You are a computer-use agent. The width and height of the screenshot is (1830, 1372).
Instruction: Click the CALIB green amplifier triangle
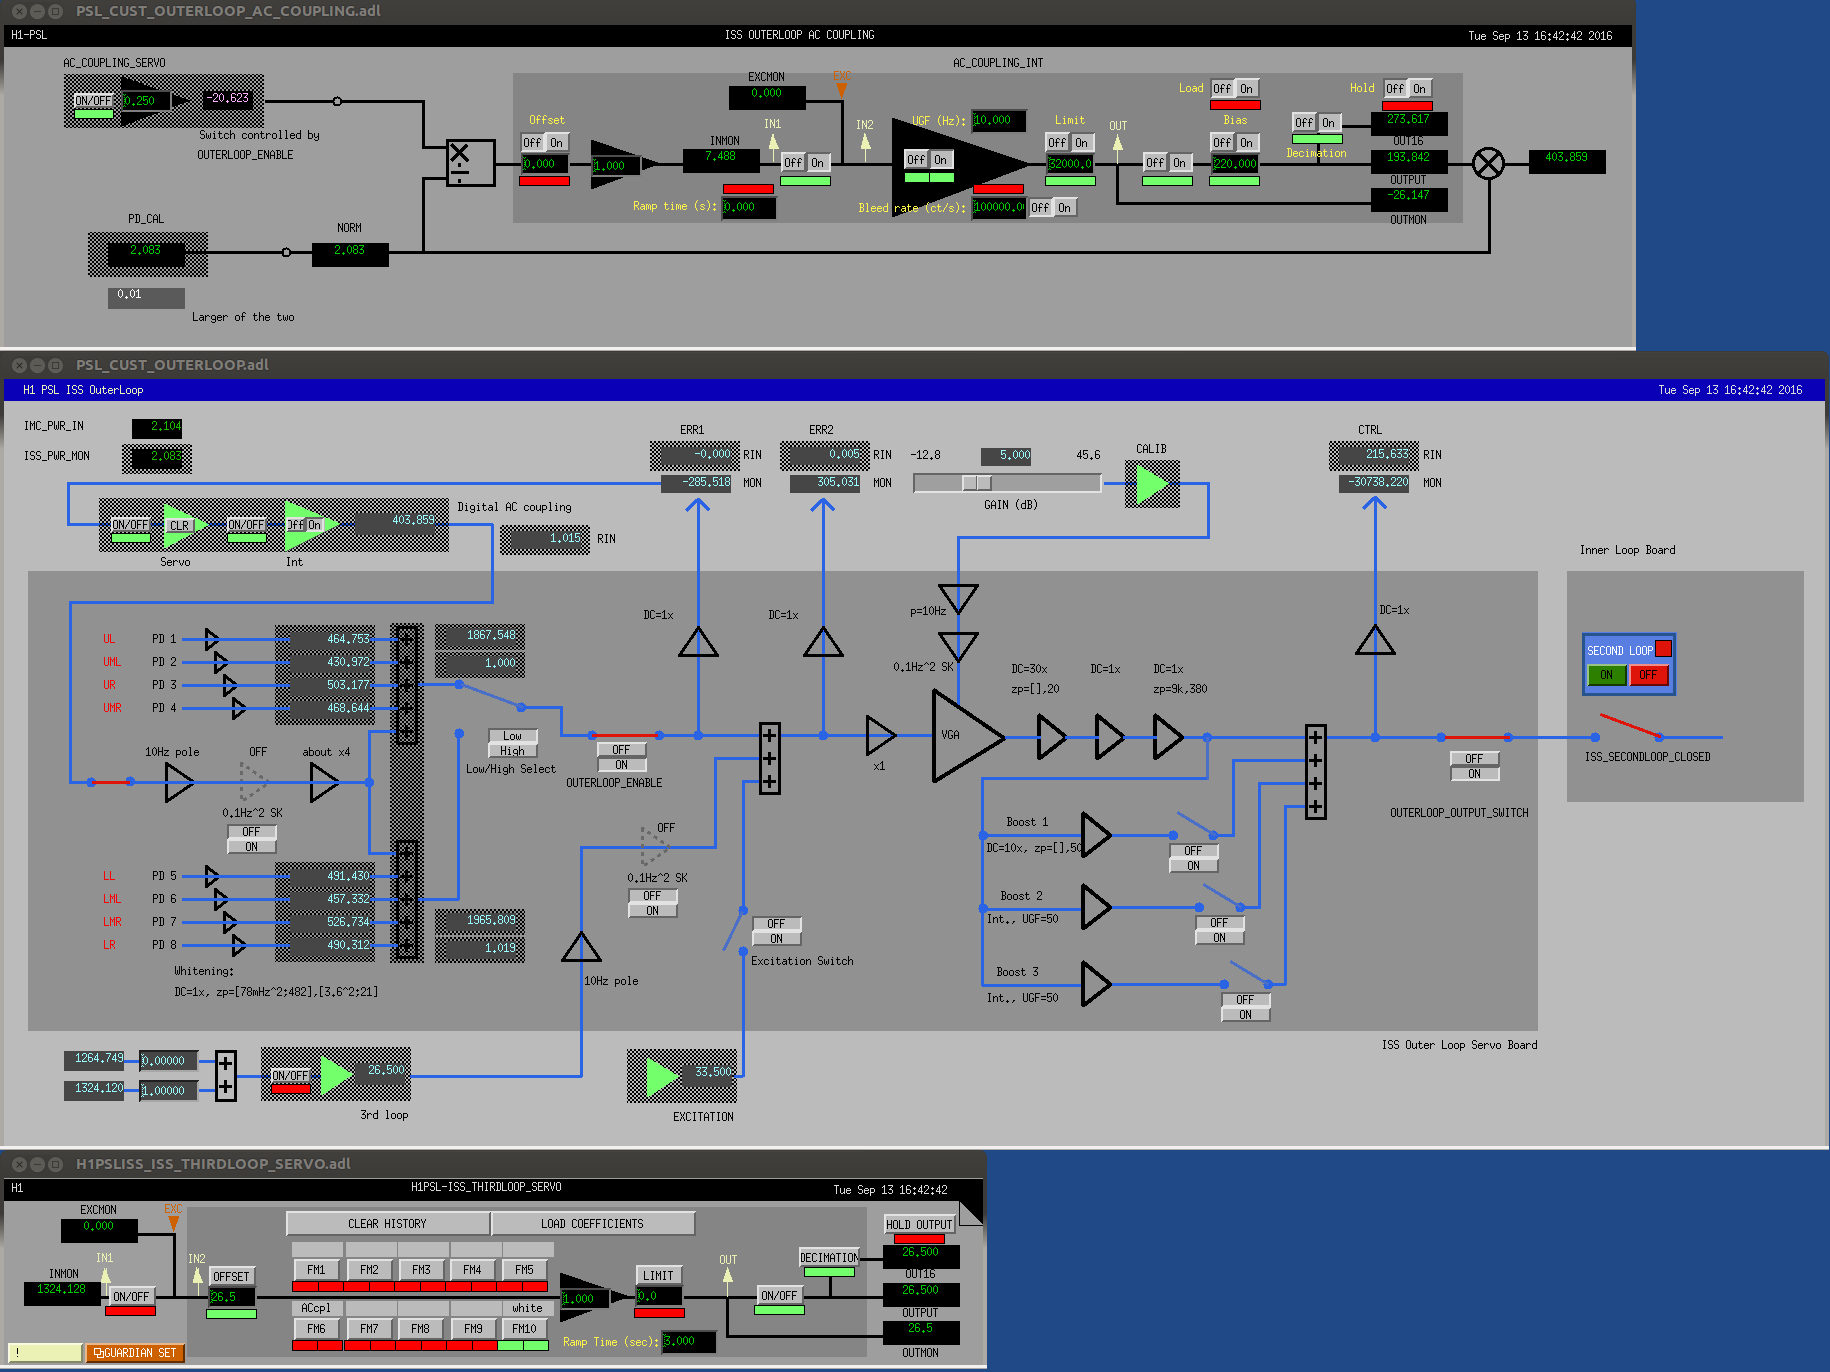1152,484
